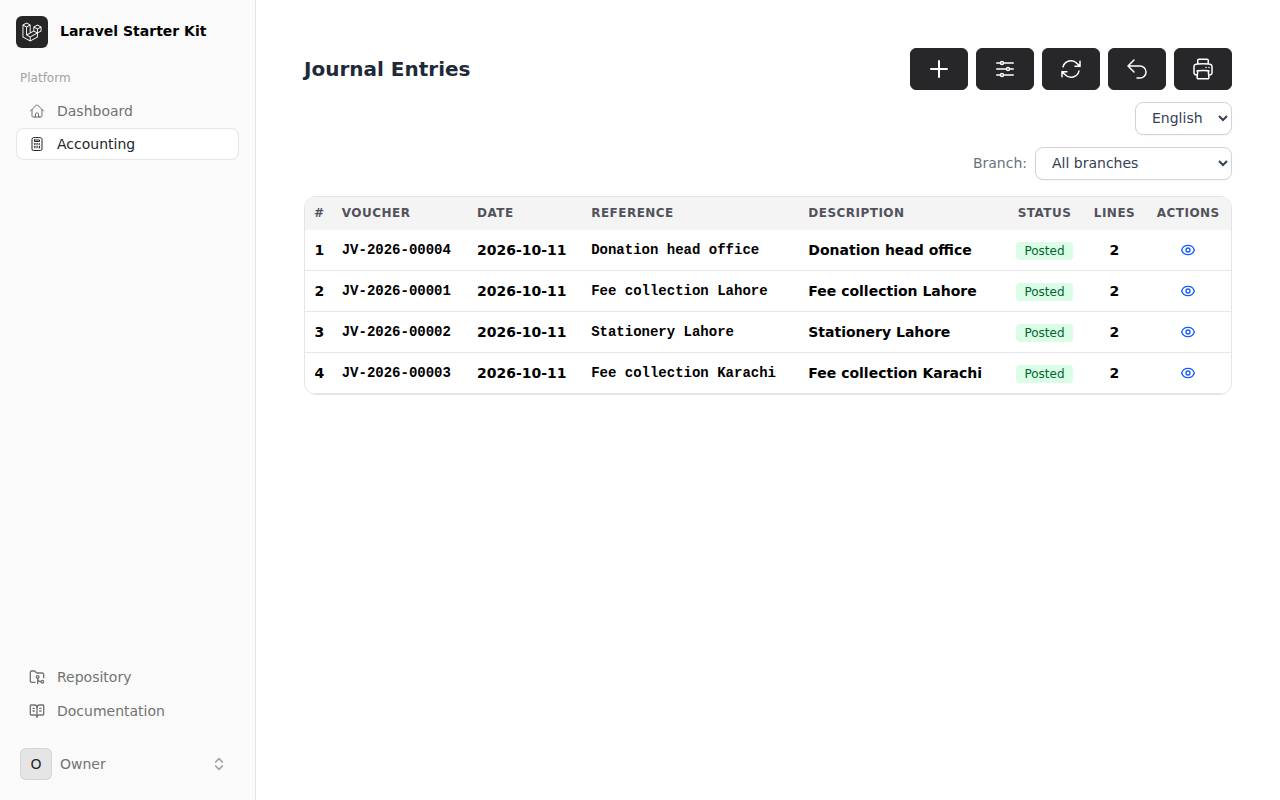Screen dimensions: 1280x800
Task: Click voucher JV-2026-00003
Action: [x=396, y=373]
